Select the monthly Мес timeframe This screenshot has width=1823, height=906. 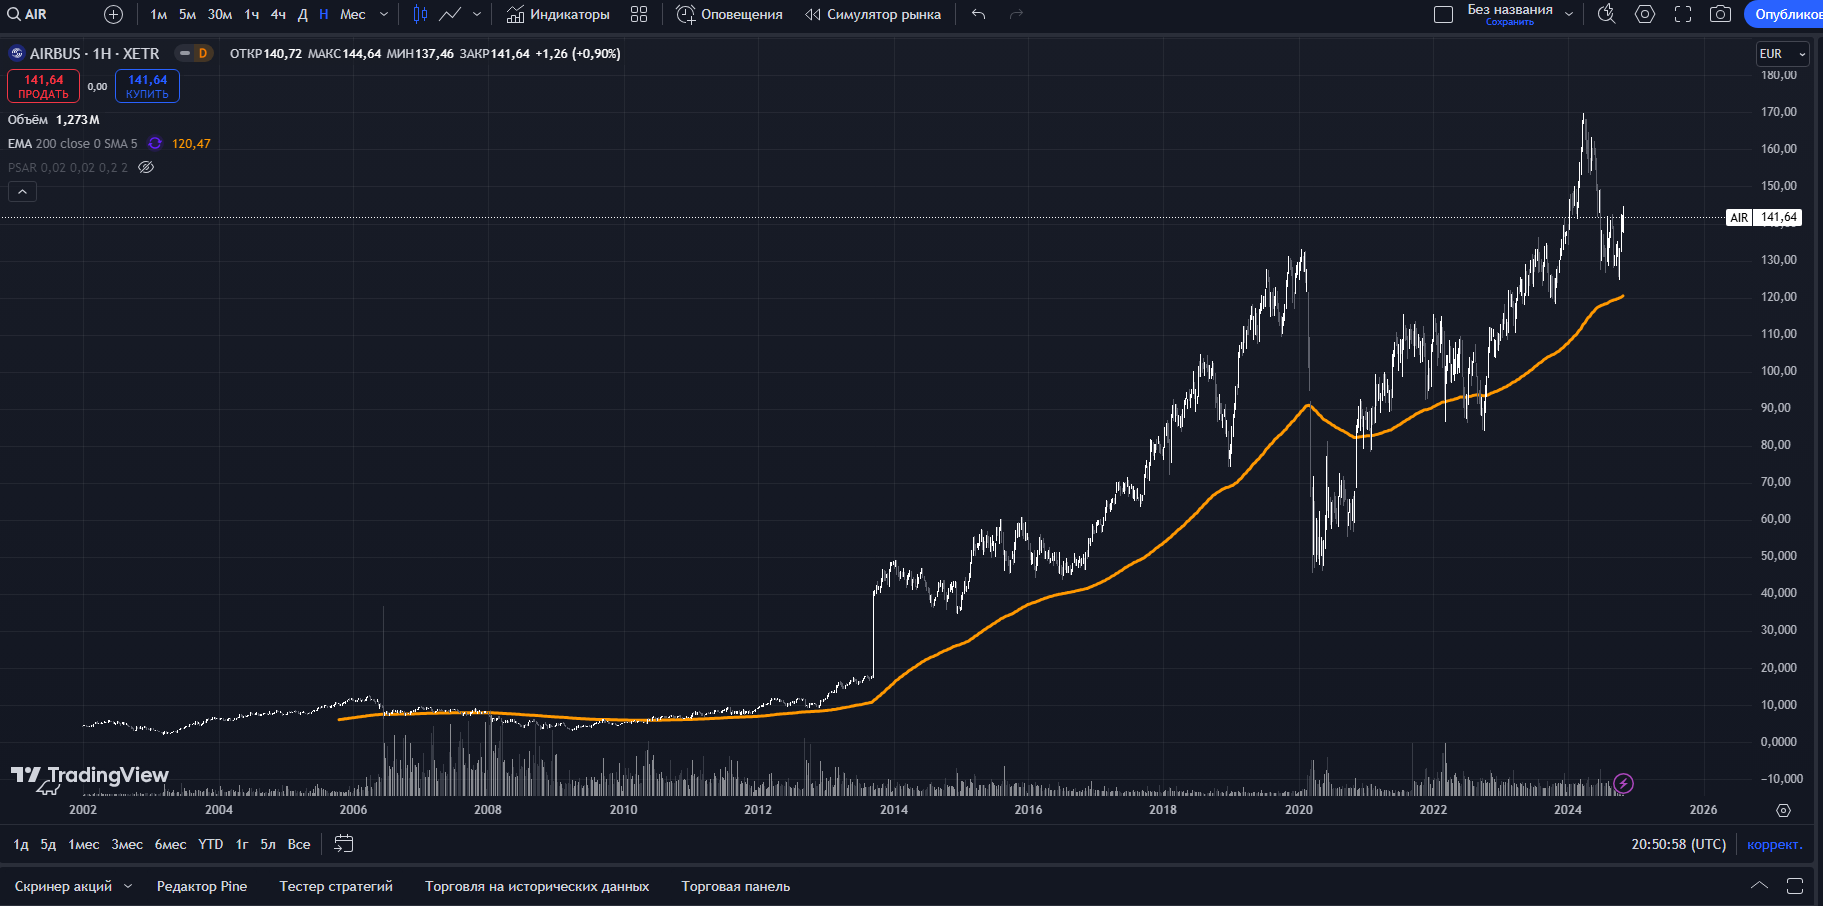(x=353, y=14)
